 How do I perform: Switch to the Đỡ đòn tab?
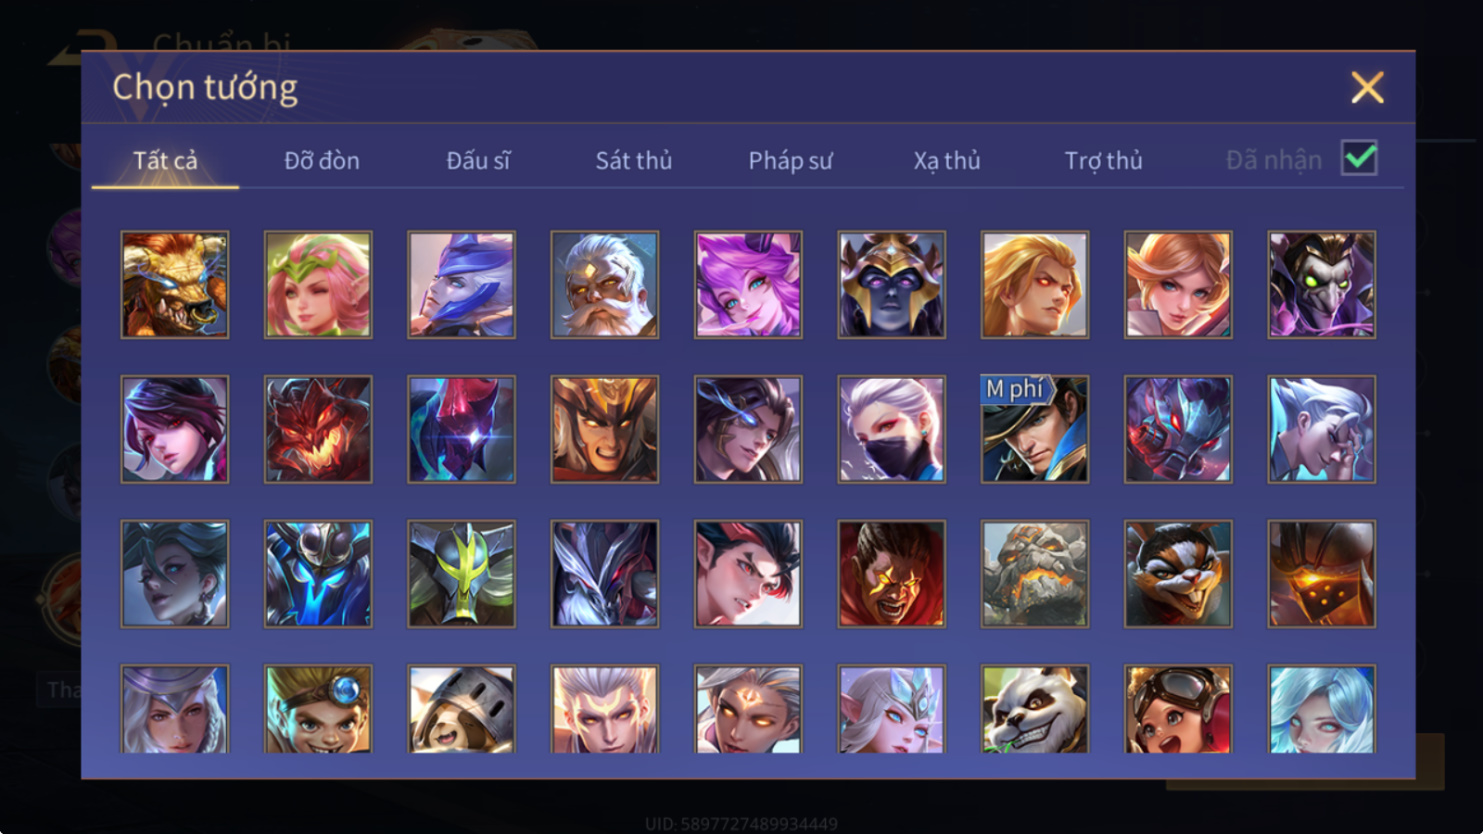point(322,160)
